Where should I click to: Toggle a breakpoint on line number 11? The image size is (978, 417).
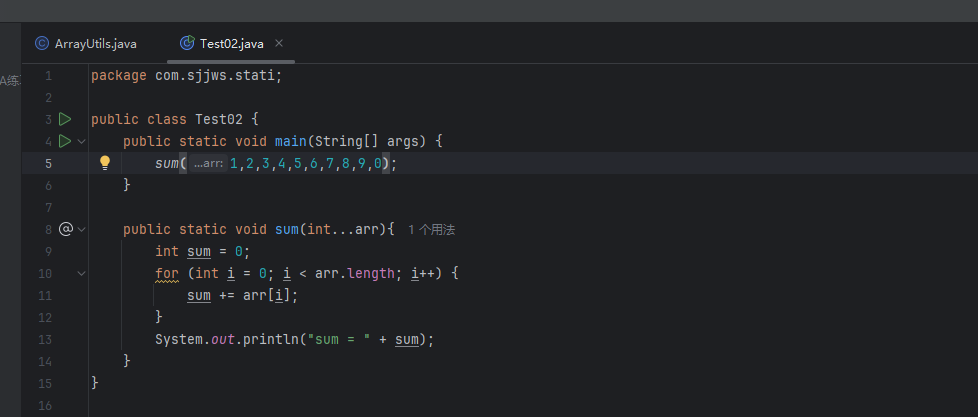click(45, 295)
